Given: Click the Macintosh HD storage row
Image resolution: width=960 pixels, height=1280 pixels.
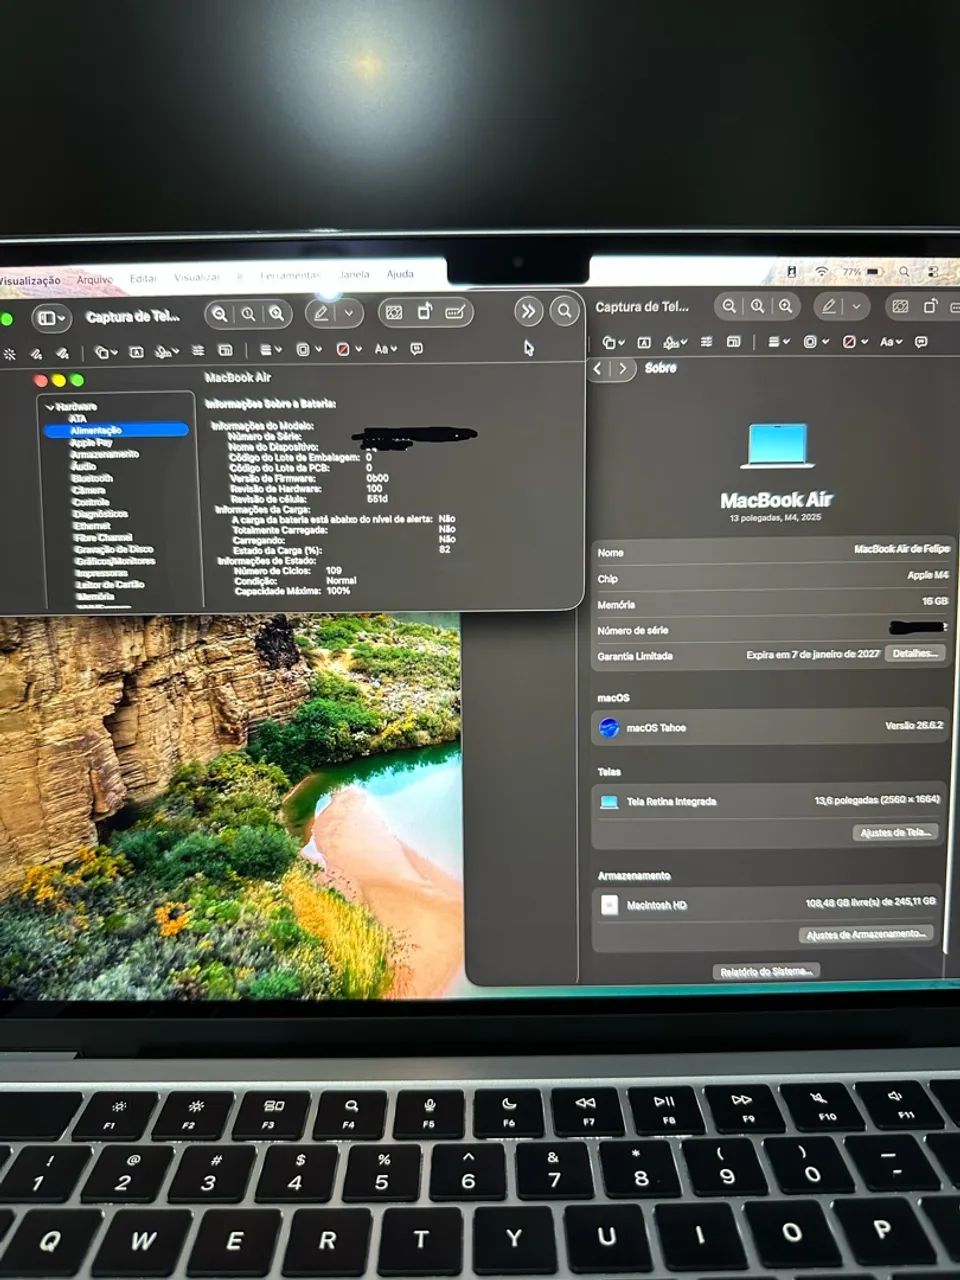Looking at the screenshot, I should [769, 904].
